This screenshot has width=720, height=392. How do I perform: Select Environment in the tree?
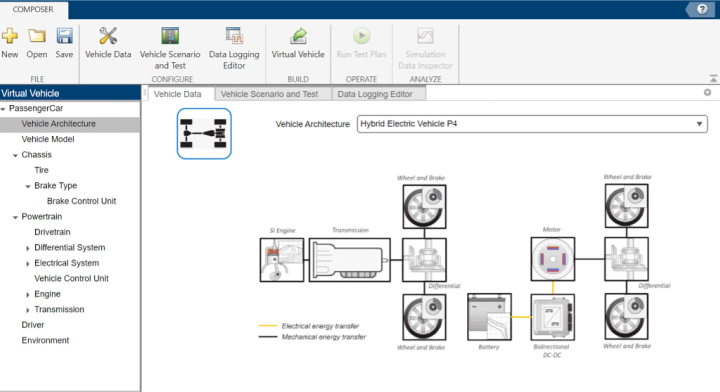pos(45,340)
